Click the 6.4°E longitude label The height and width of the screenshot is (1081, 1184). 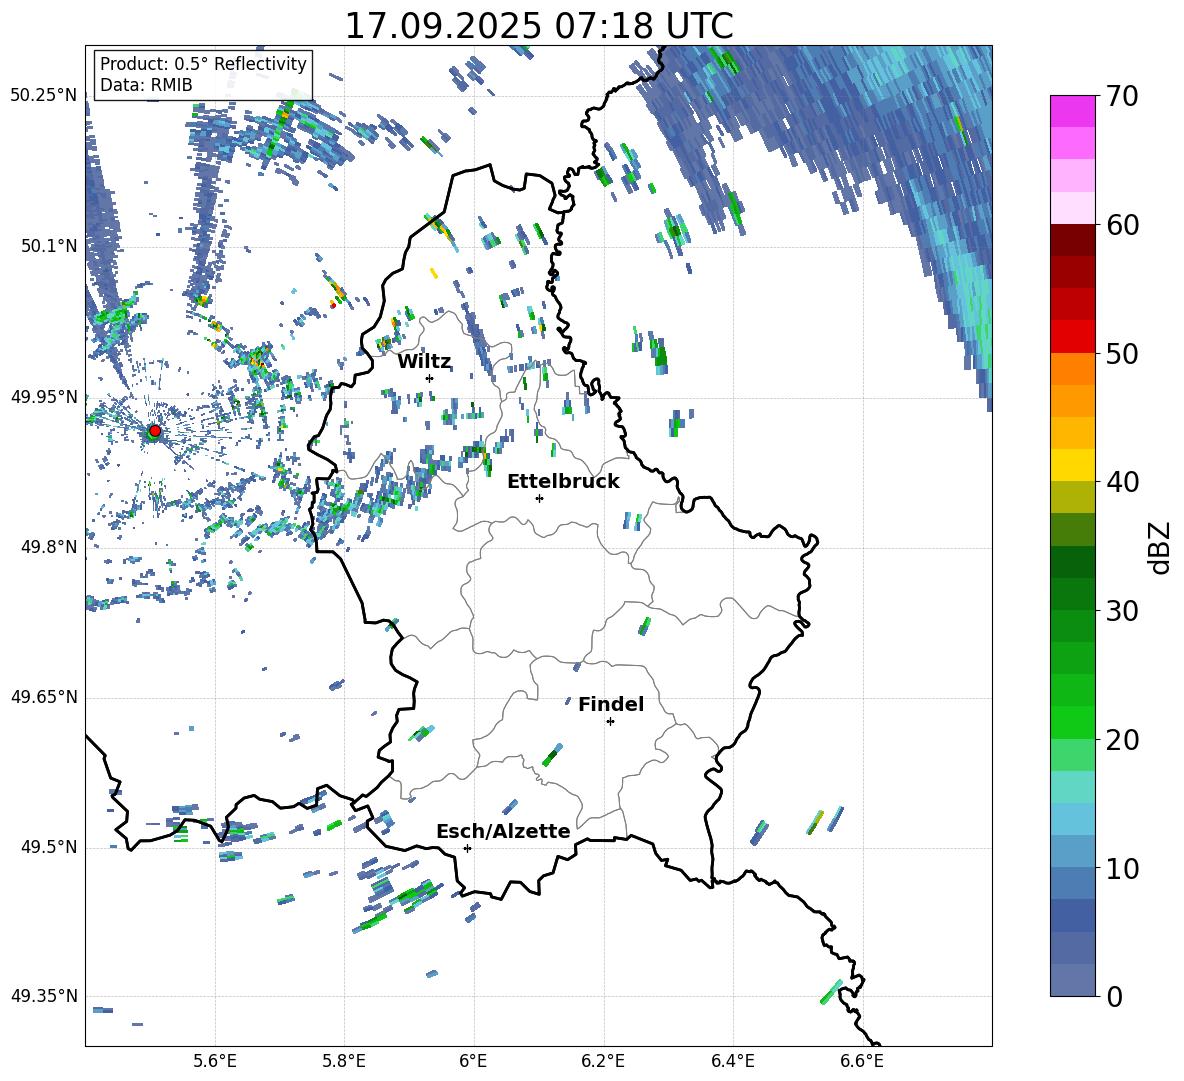pos(732,1061)
